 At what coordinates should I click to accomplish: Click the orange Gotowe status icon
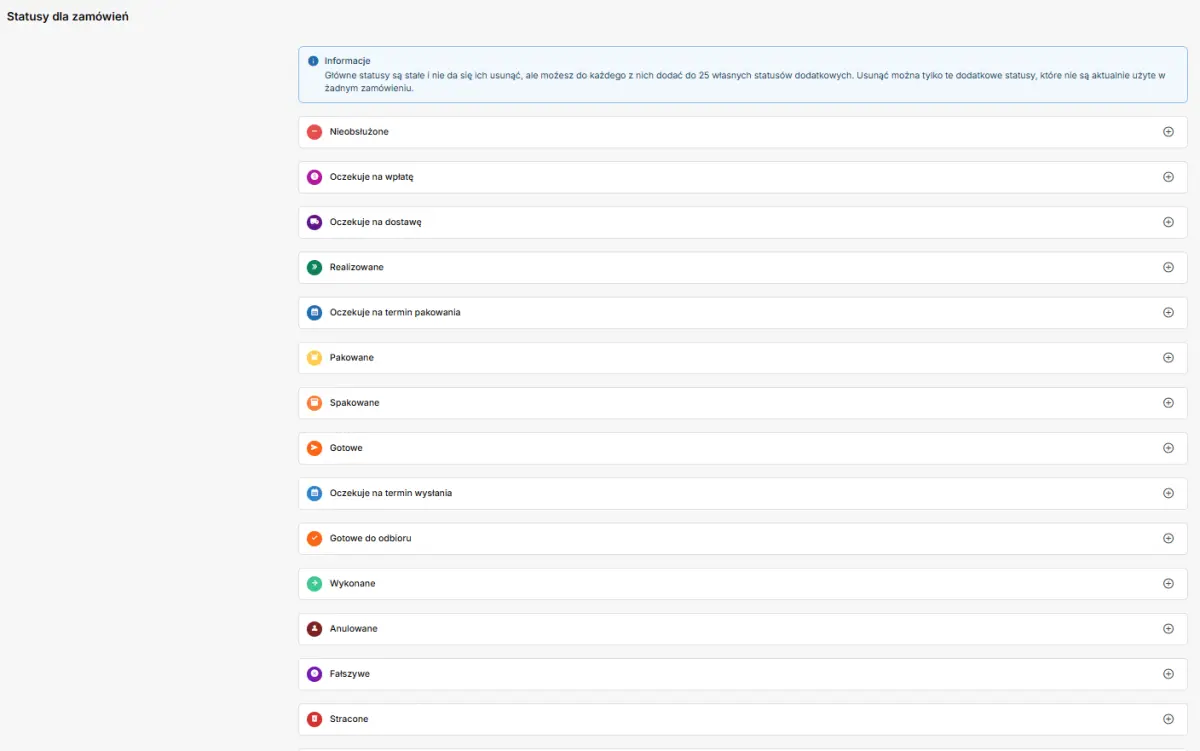tap(314, 448)
